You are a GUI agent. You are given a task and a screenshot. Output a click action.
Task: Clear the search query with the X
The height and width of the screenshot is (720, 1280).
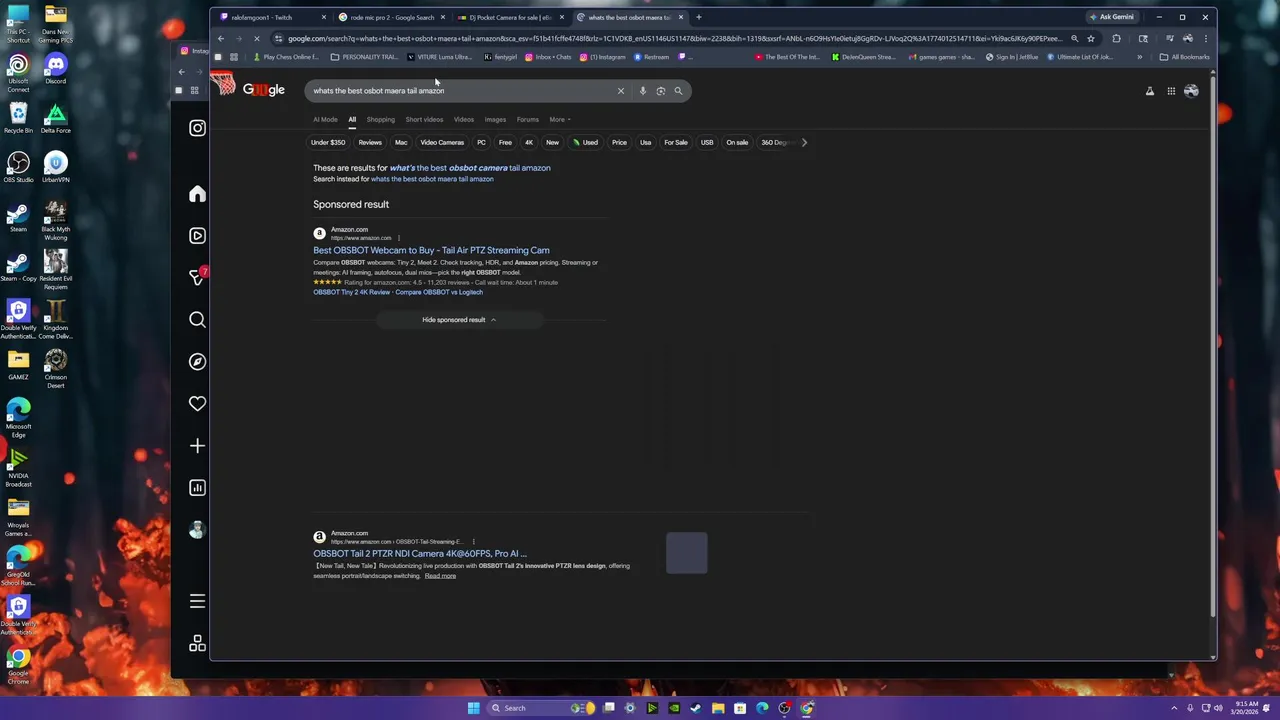point(620,91)
